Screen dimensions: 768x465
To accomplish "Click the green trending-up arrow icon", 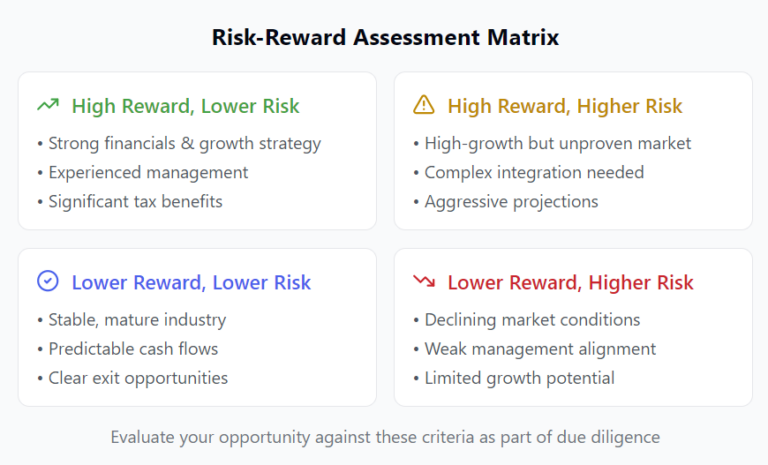I will click(47, 105).
